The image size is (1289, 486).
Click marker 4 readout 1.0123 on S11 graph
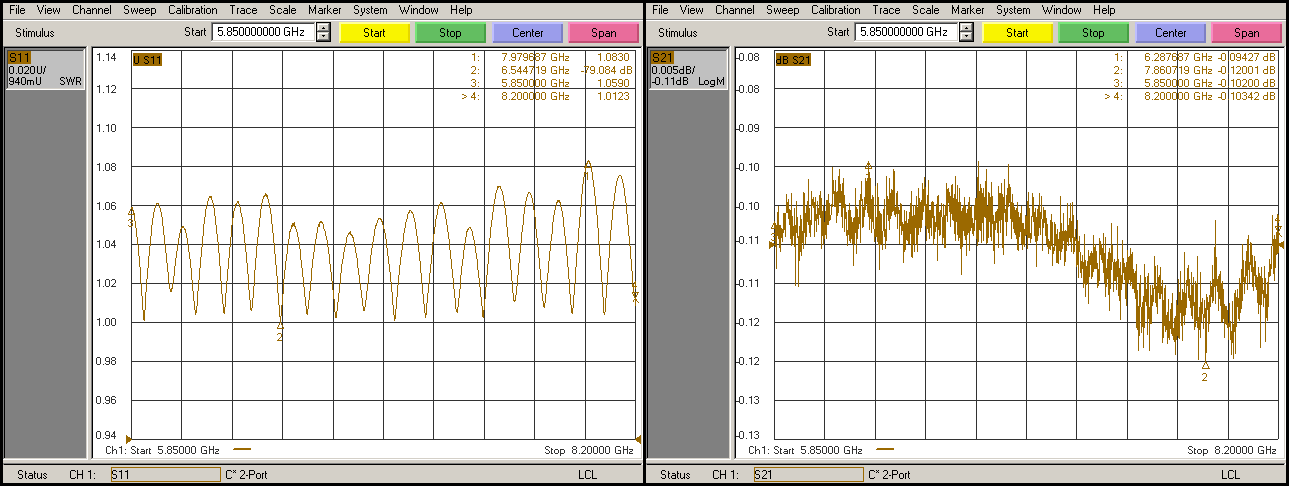click(x=613, y=97)
